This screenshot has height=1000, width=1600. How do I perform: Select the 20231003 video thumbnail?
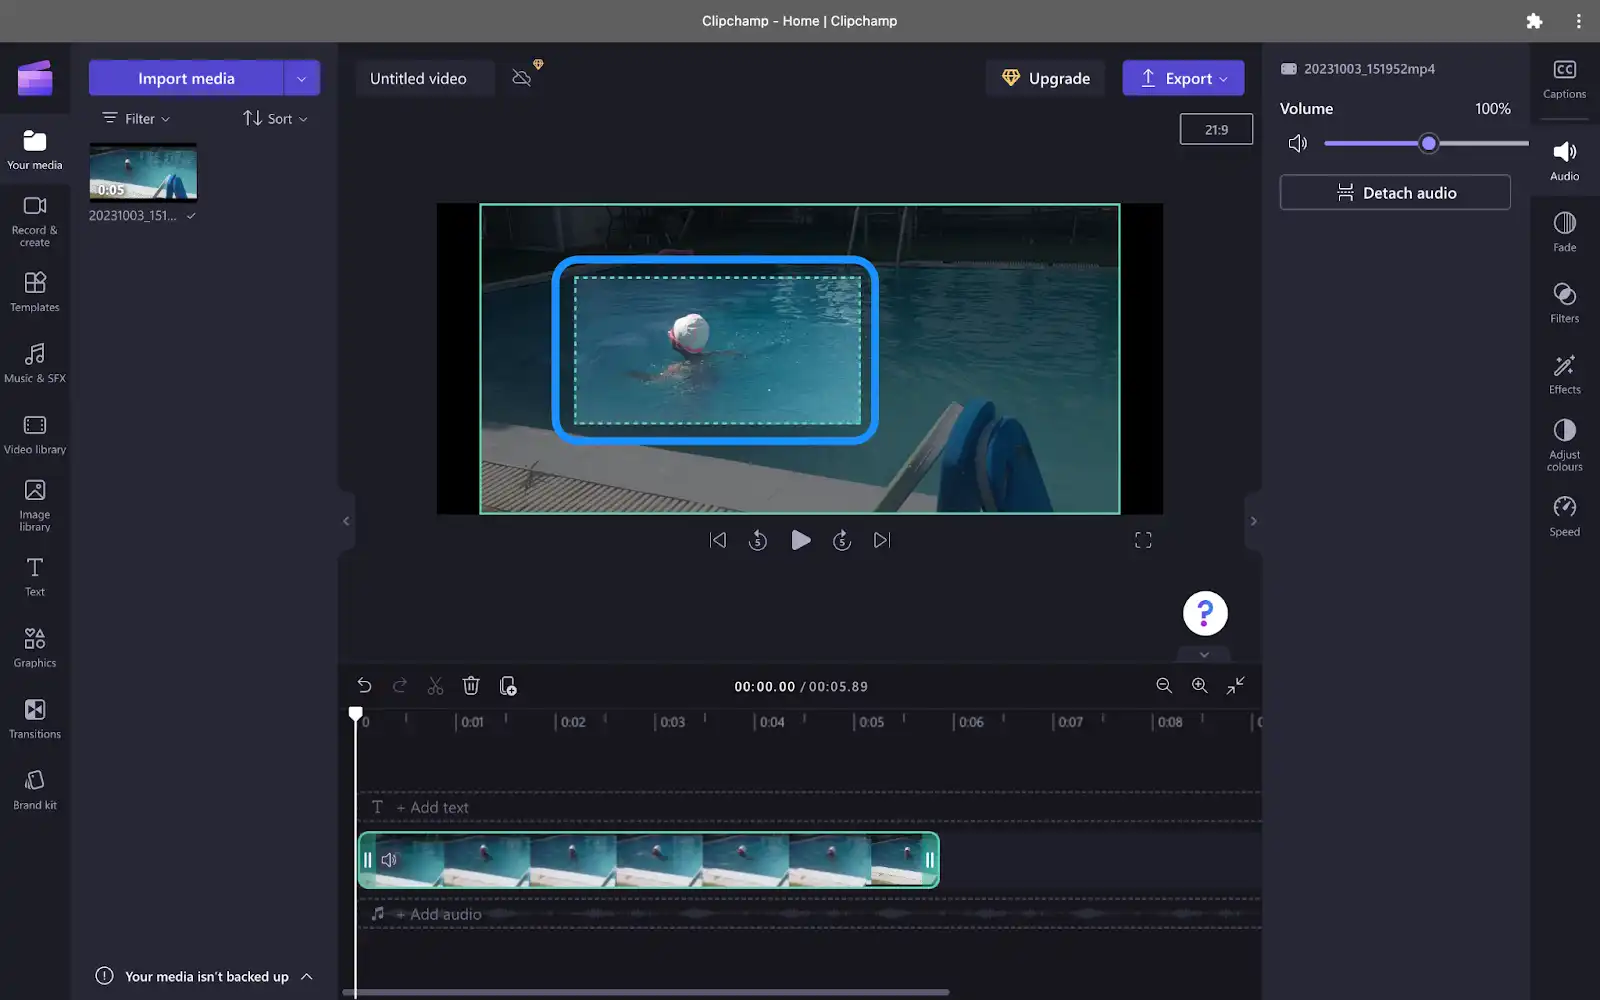pos(142,172)
